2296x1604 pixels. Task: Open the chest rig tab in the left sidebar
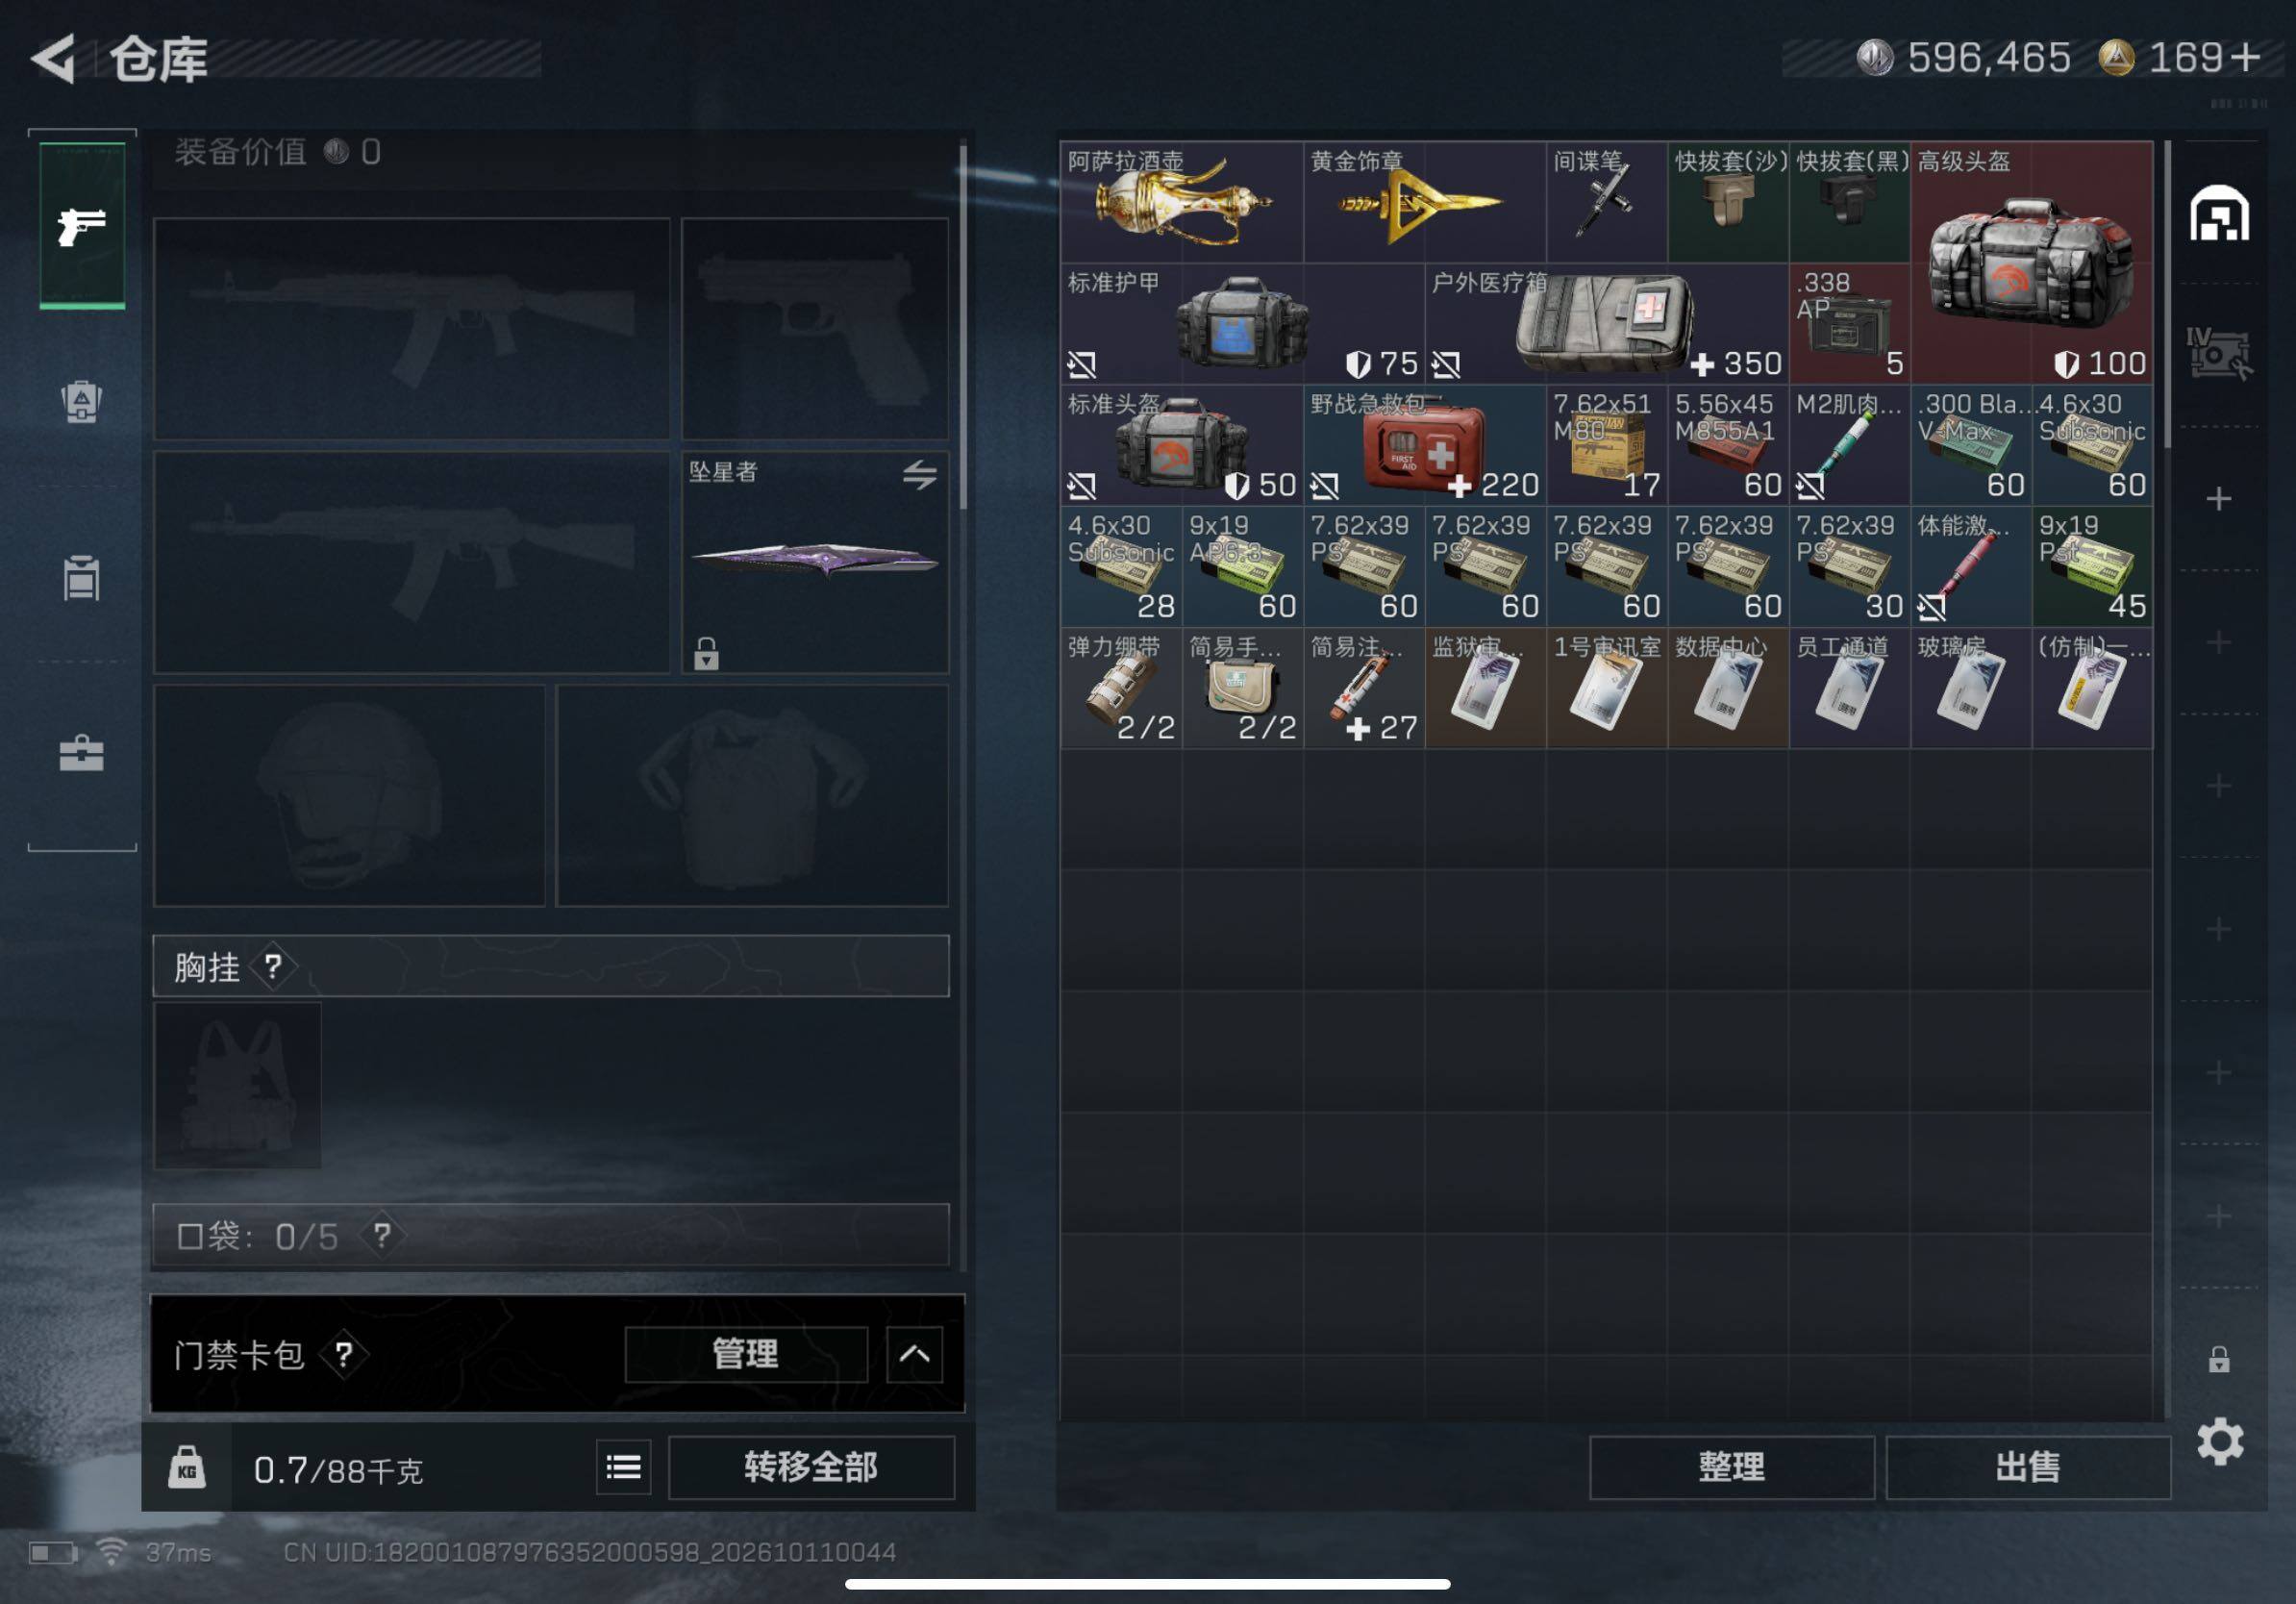click(82, 577)
